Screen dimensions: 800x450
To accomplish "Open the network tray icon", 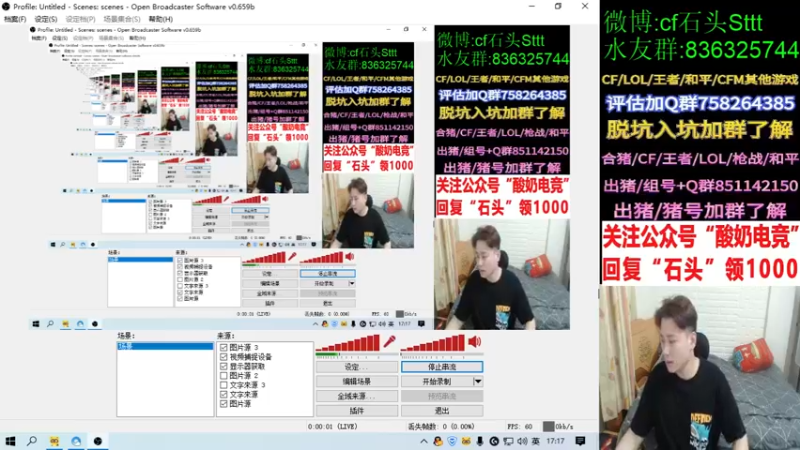I will click(508, 441).
